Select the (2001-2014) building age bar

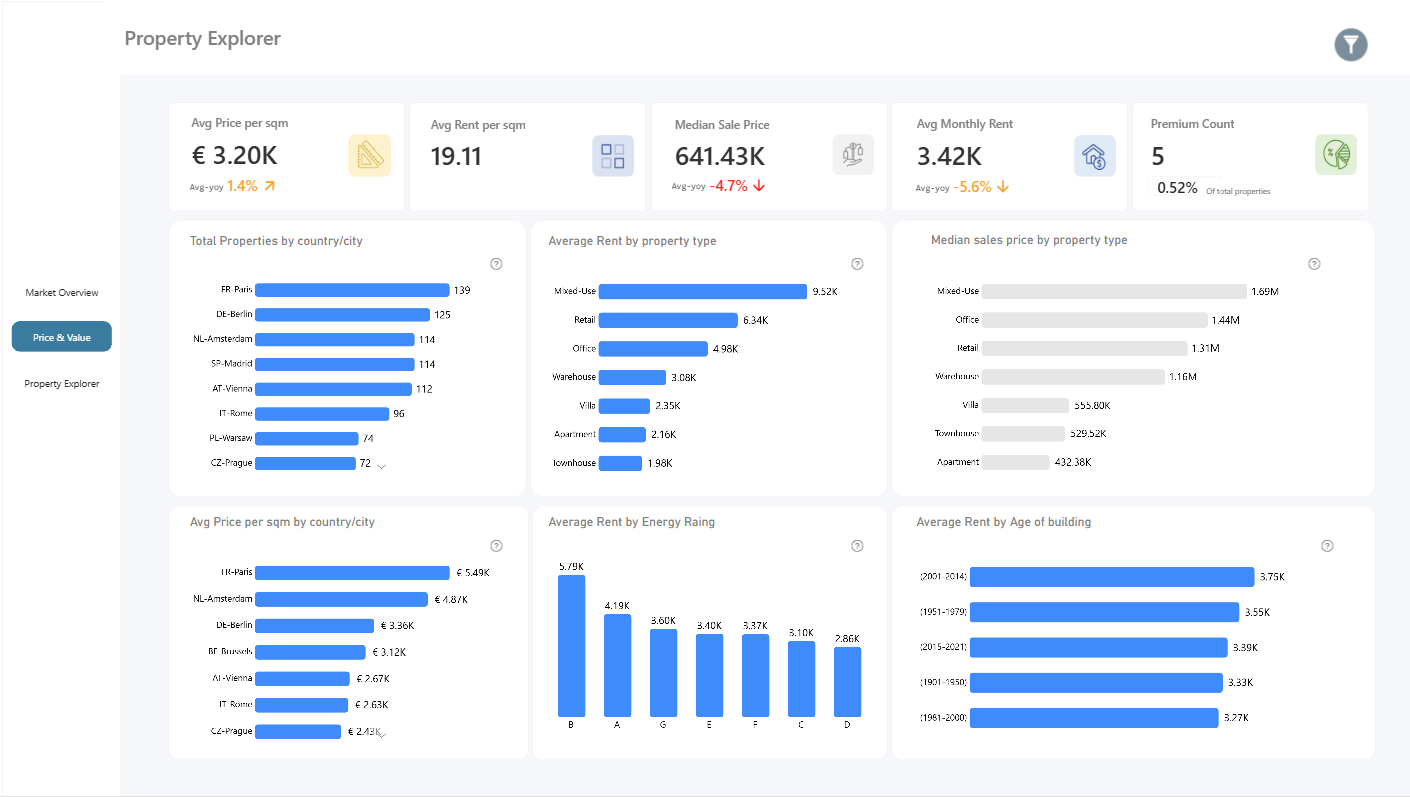coord(1112,577)
